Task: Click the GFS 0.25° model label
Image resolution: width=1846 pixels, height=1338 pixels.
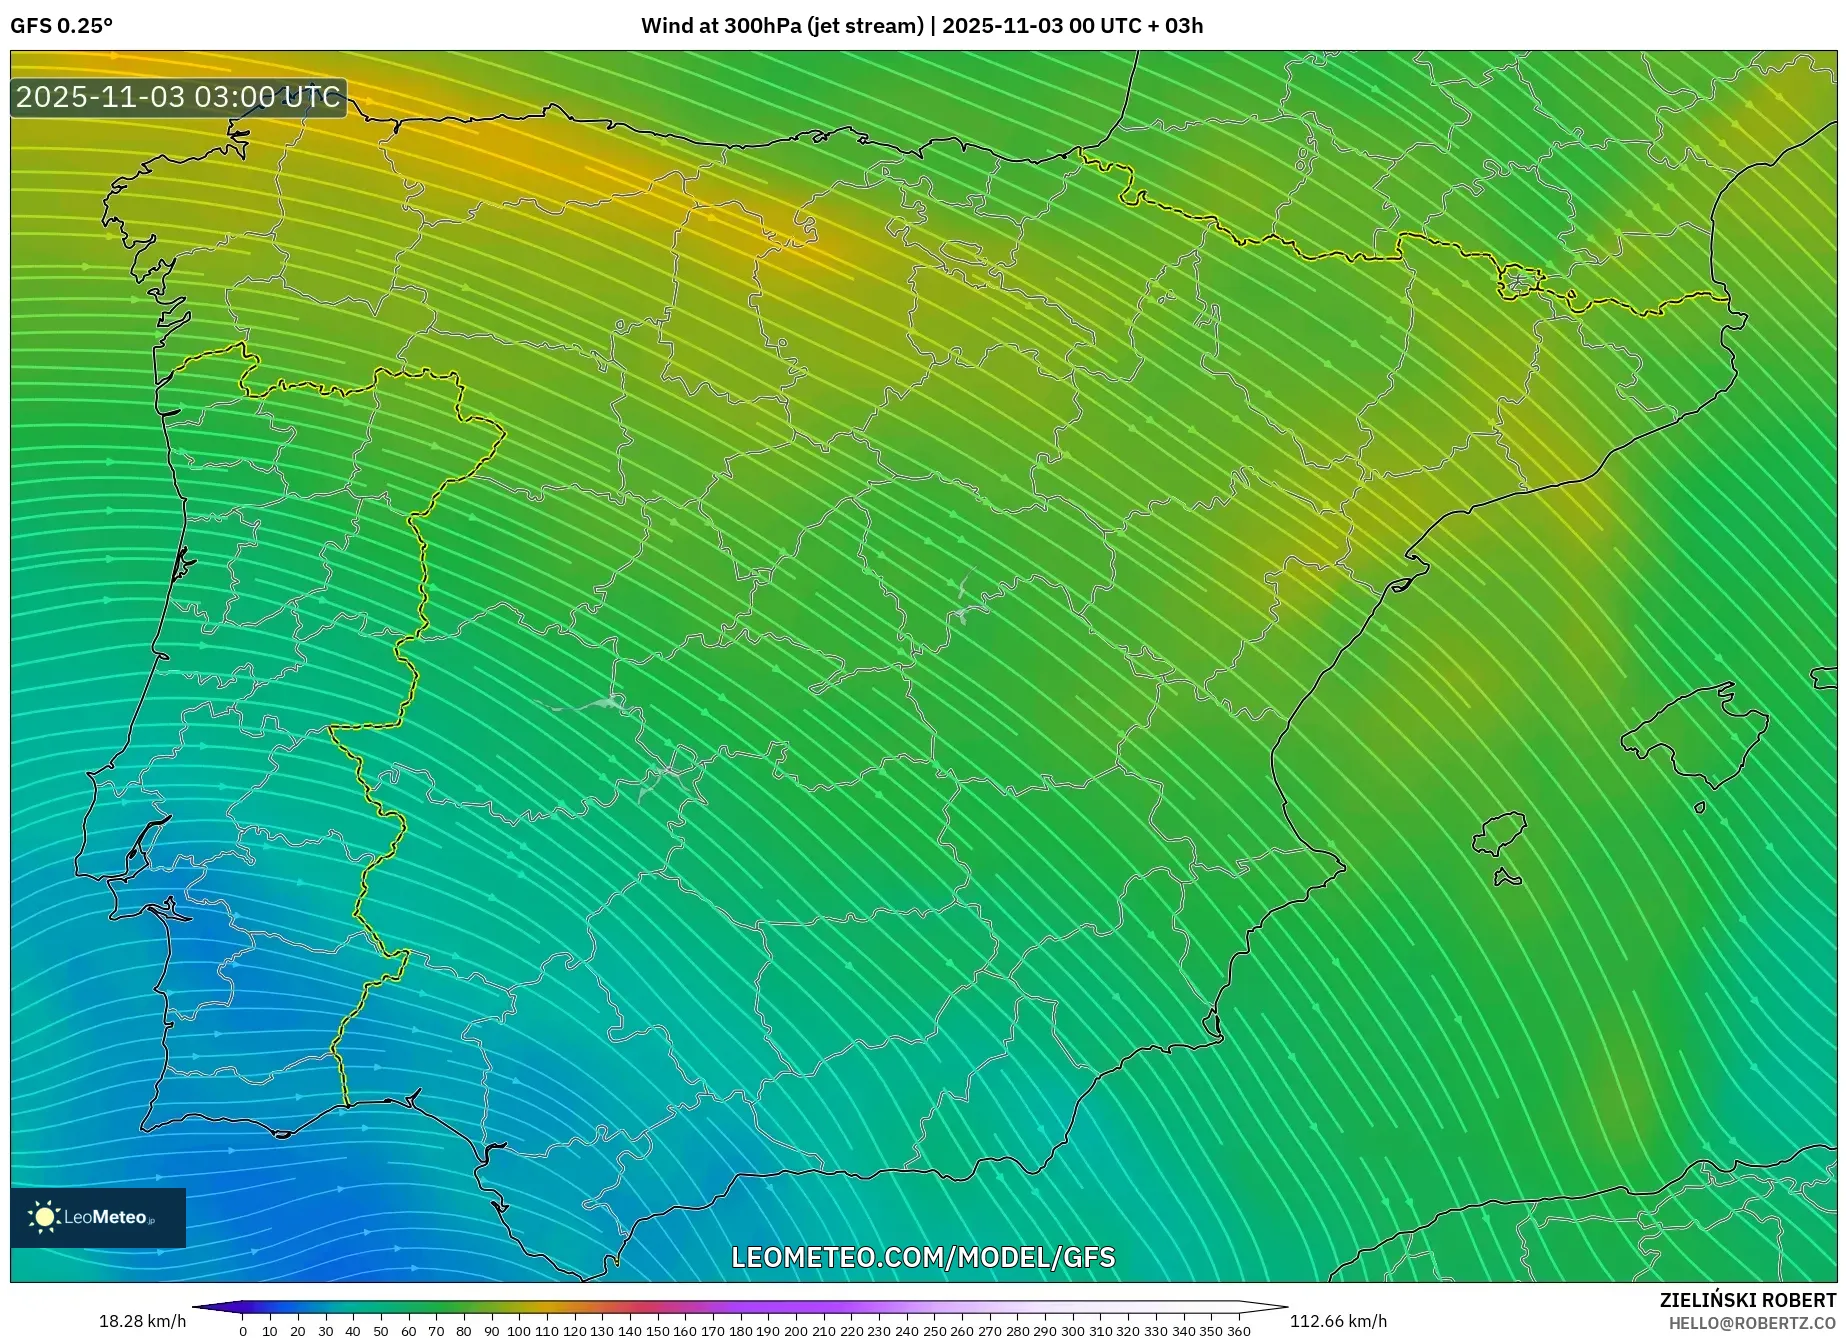Action: tap(62, 27)
